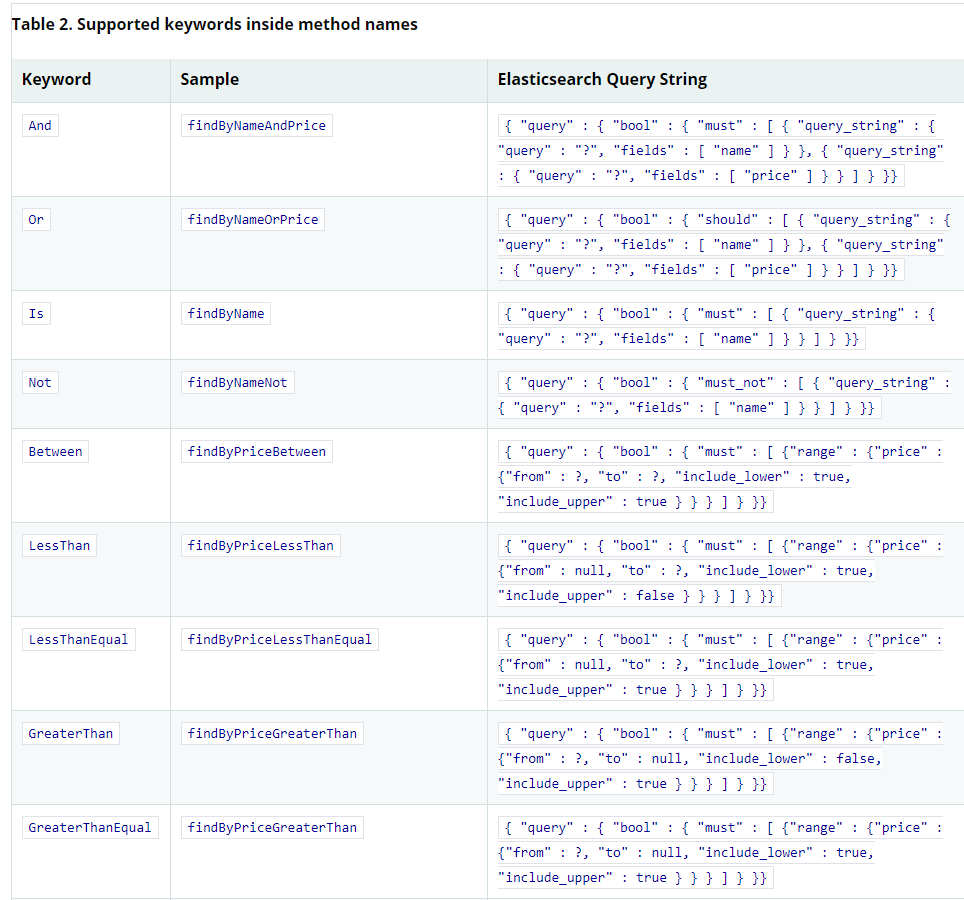Select the "Or" keyword code cell
The height and width of the screenshot is (900, 964).
36,219
